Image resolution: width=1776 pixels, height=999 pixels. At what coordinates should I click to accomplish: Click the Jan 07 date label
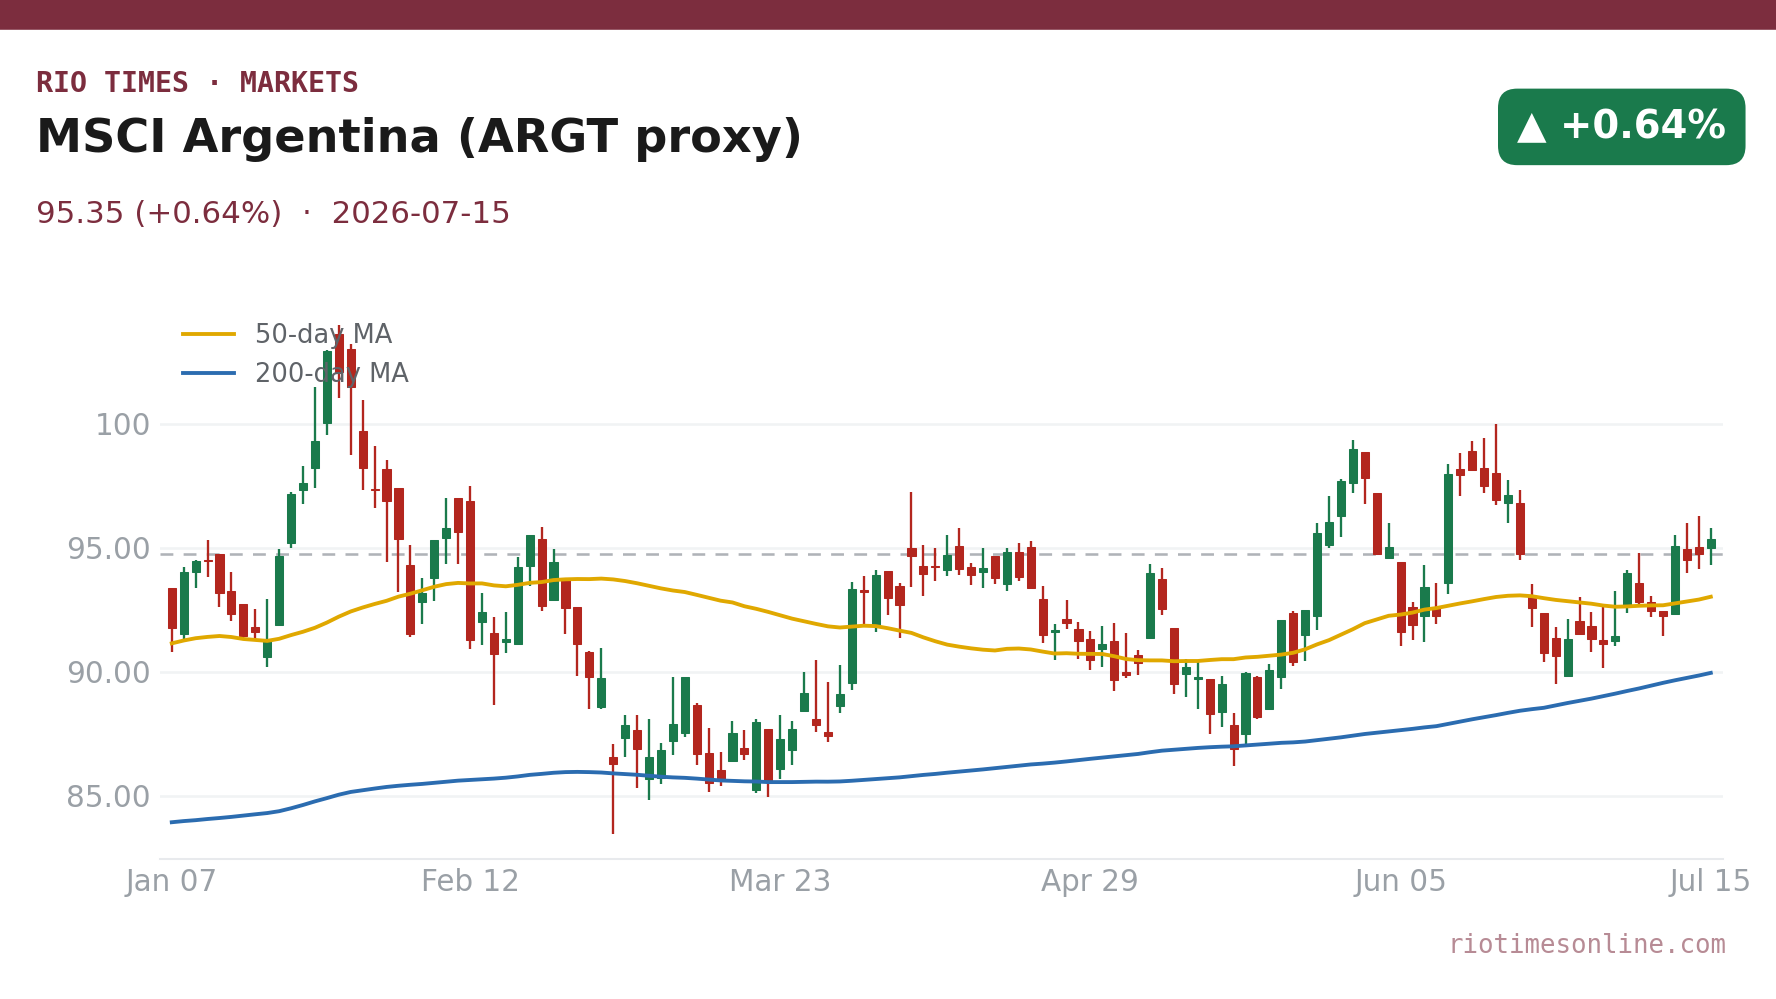(171, 882)
